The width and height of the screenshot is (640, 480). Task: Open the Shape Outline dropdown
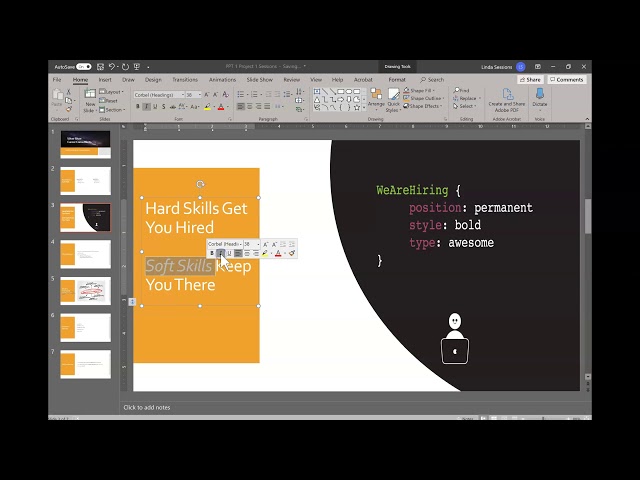coord(423,98)
